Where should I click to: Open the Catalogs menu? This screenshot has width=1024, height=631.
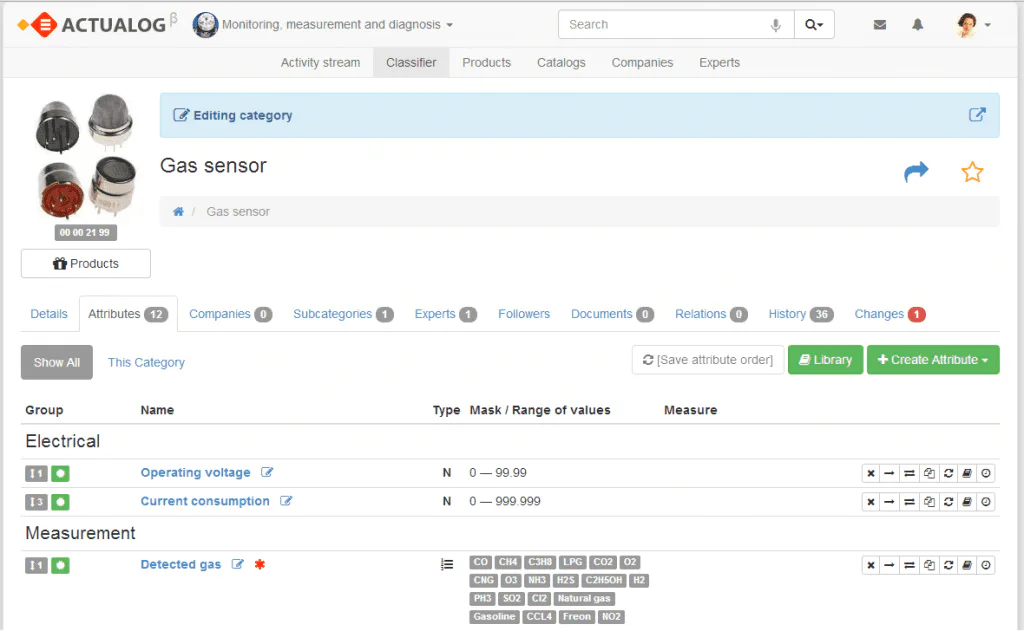tap(561, 63)
